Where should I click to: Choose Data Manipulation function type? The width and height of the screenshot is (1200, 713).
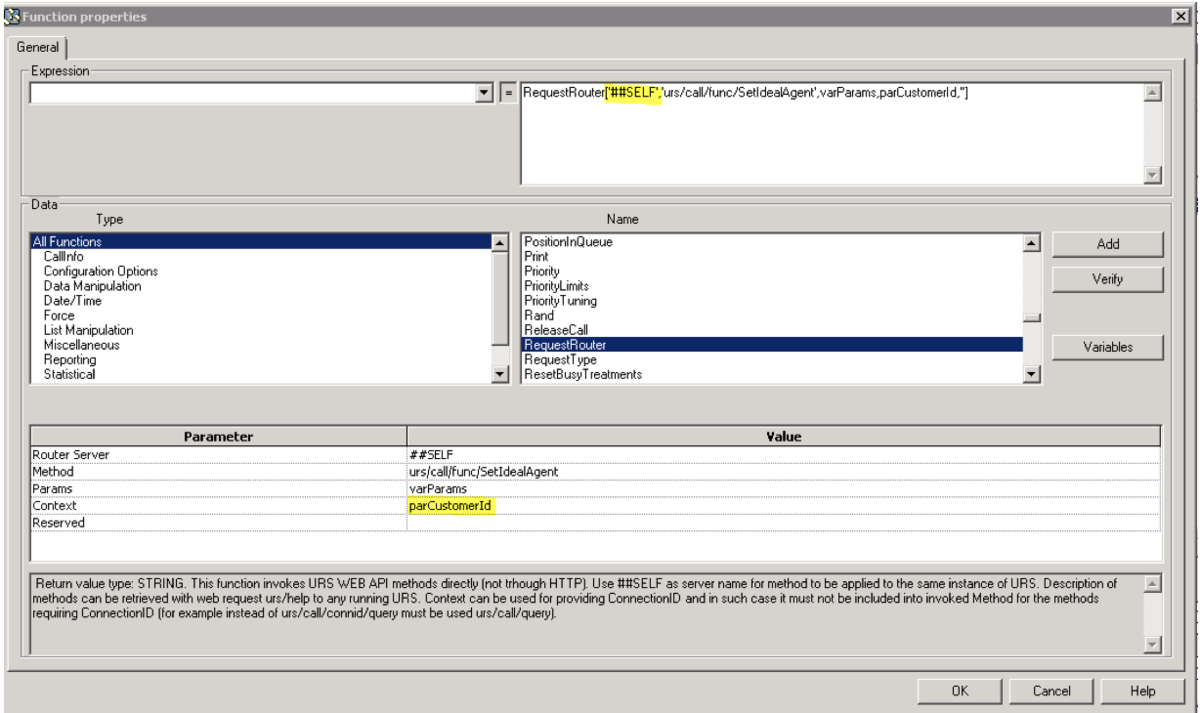click(92, 285)
